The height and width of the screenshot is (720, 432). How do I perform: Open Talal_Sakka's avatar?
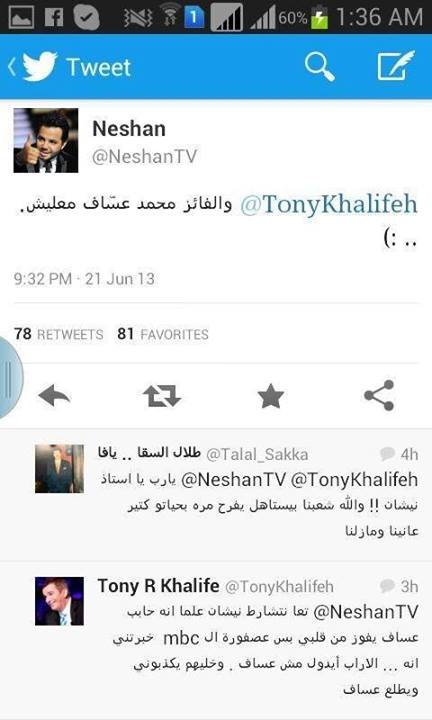[x=60, y=469]
